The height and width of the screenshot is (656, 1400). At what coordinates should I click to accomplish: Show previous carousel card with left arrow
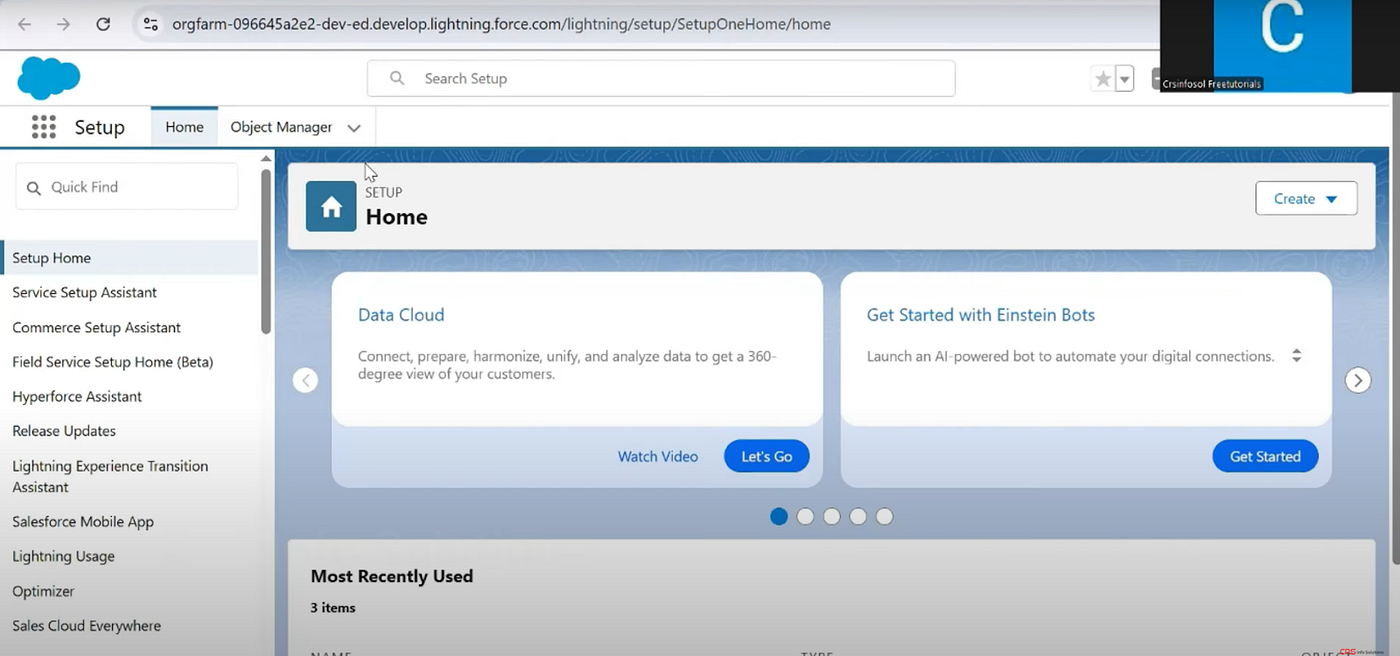pyautogui.click(x=305, y=380)
